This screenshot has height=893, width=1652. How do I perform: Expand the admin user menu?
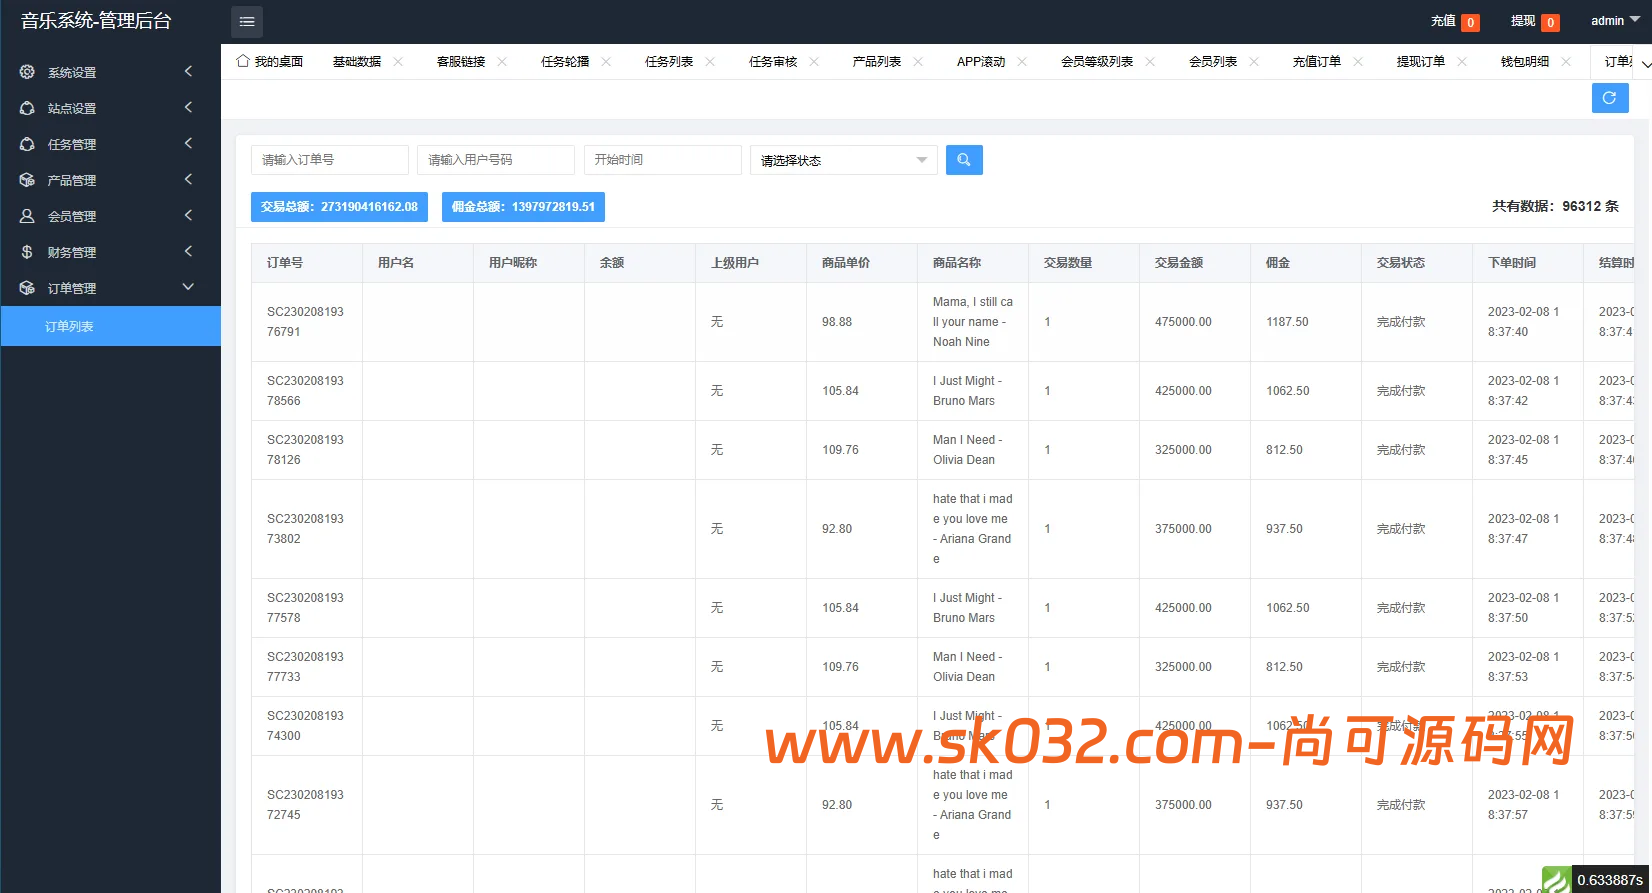[1615, 21]
